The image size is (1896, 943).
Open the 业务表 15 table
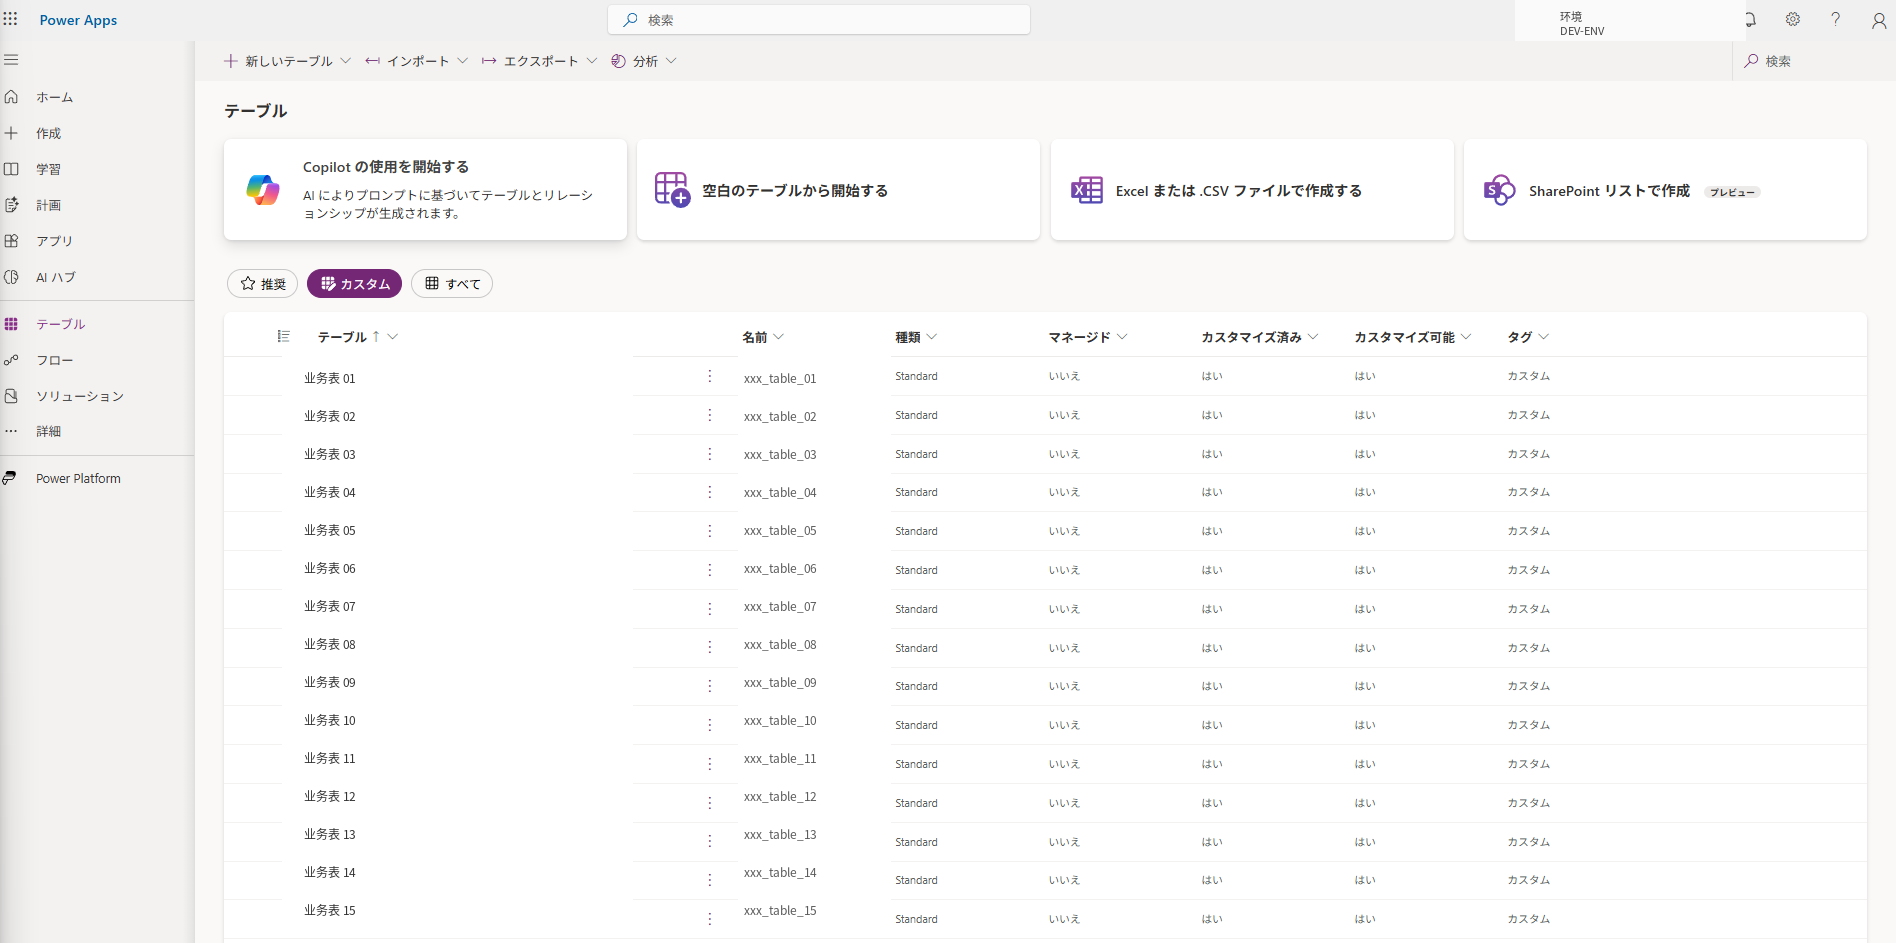(x=330, y=910)
